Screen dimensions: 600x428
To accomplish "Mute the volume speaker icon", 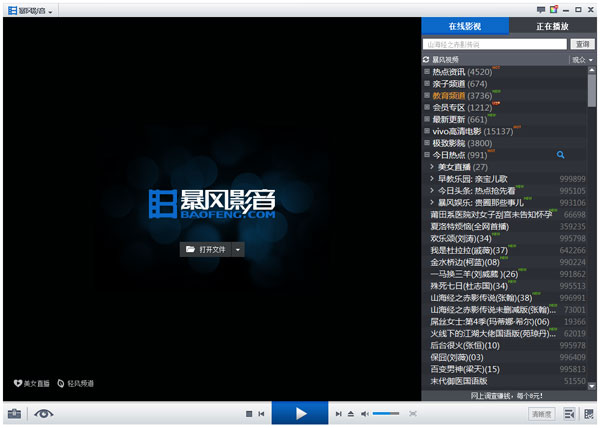I will [365, 414].
